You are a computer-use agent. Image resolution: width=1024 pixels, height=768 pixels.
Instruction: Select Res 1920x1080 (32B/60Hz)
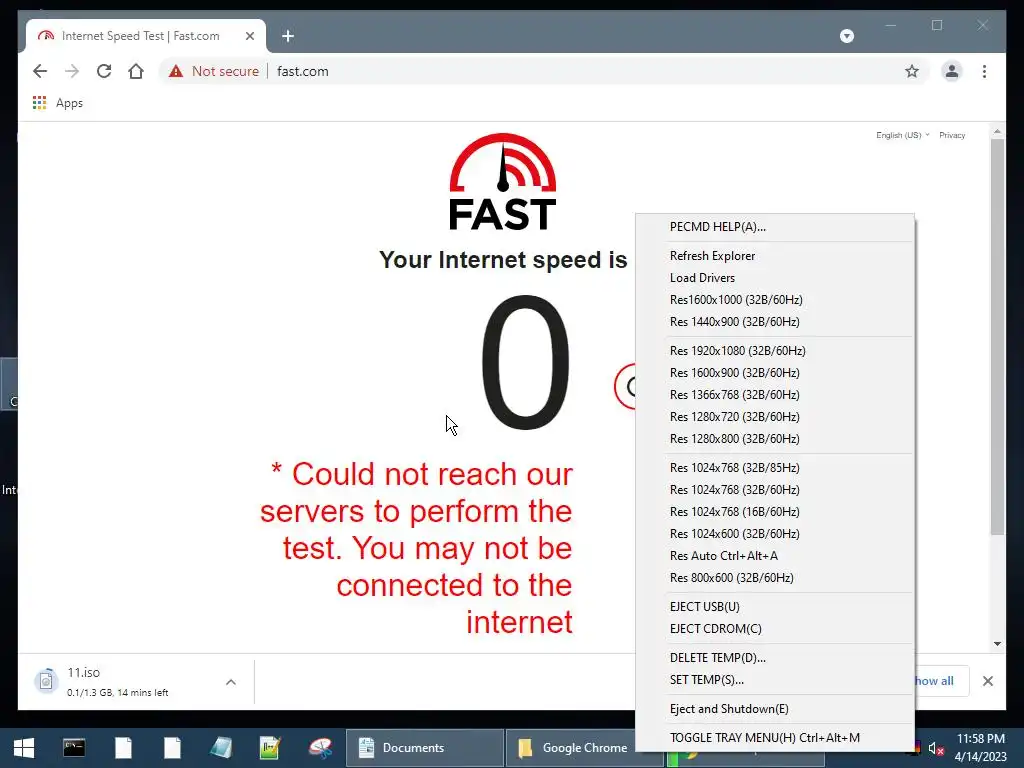[x=775, y=351]
